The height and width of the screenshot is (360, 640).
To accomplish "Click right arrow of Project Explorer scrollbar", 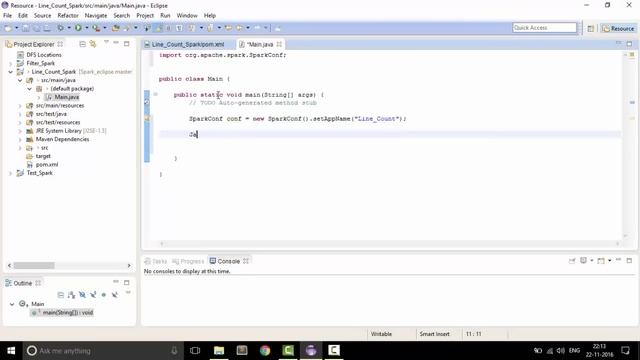I will [x=129, y=265].
